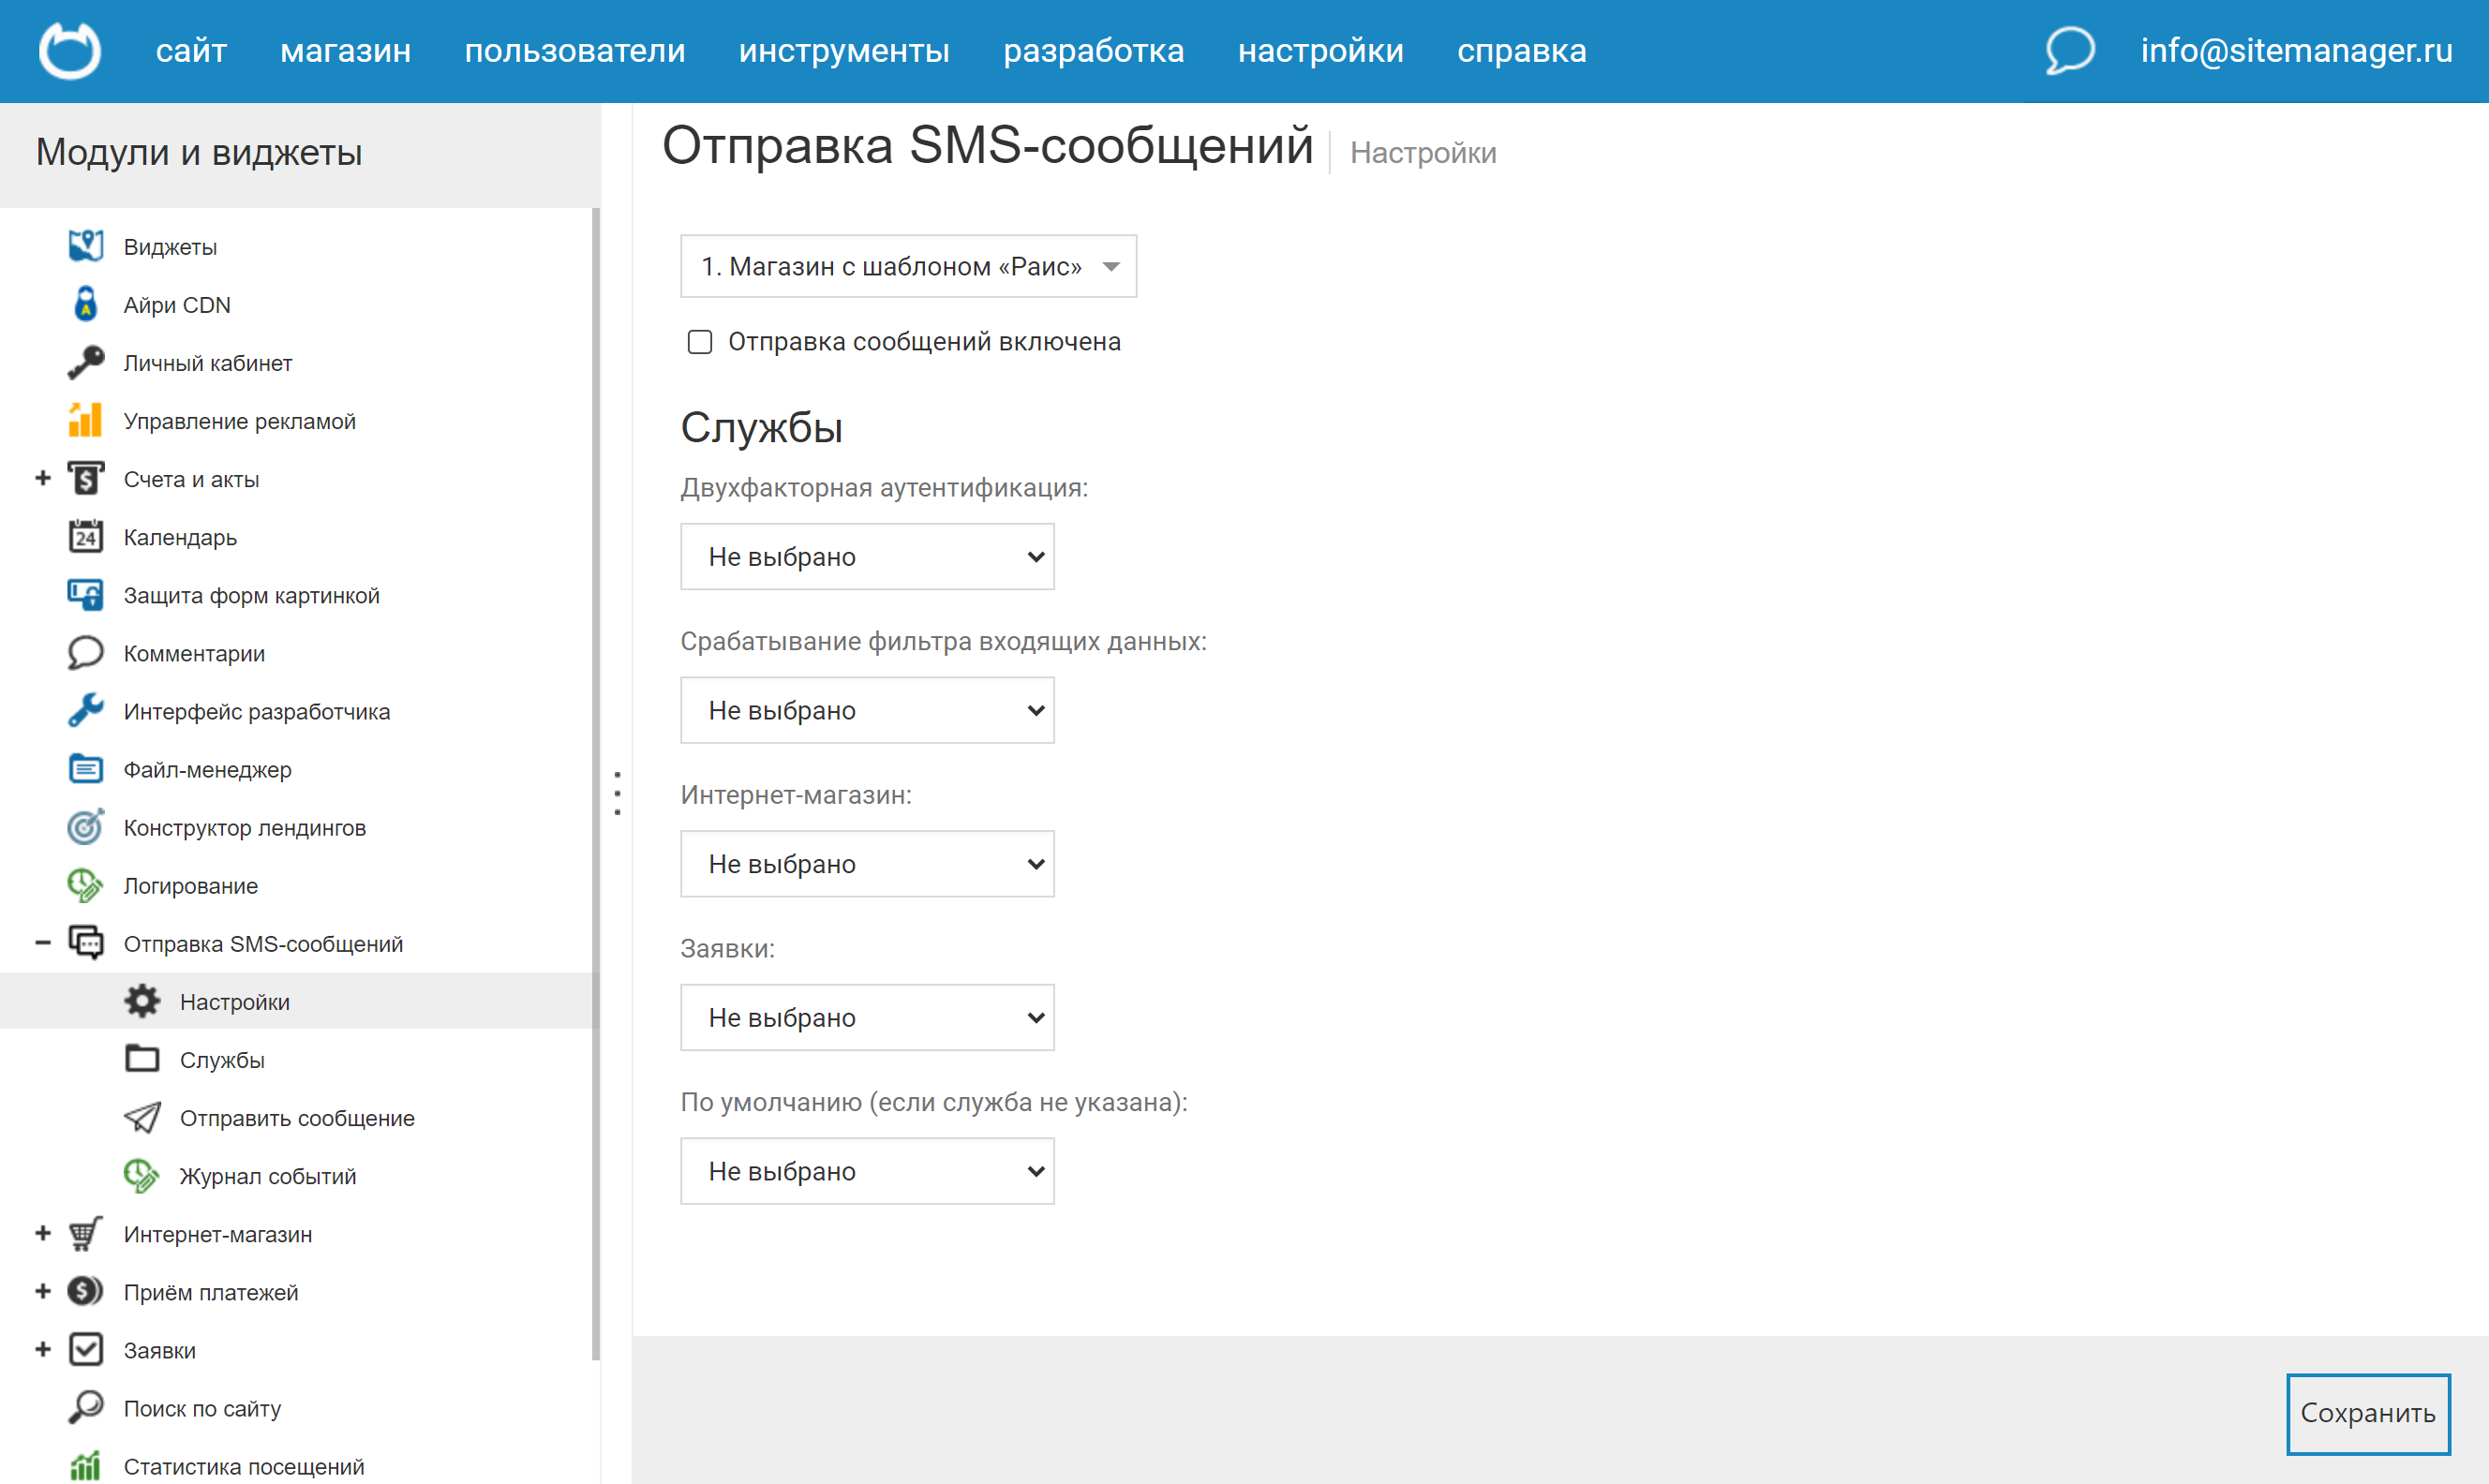Open the Двухфакторная аутентификация dropdown
Image resolution: width=2489 pixels, height=1484 pixels.
coord(866,556)
